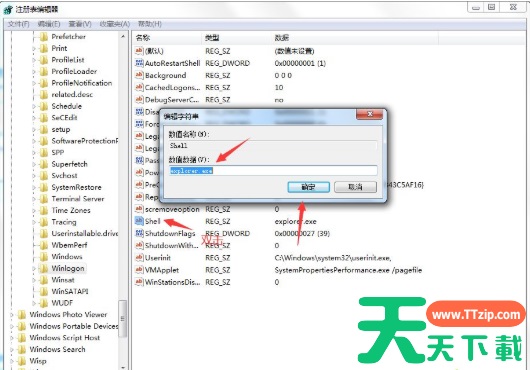This screenshot has height=370, width=530.
Task: Select the SeCEdit tree item
Action: coord(64,118)
